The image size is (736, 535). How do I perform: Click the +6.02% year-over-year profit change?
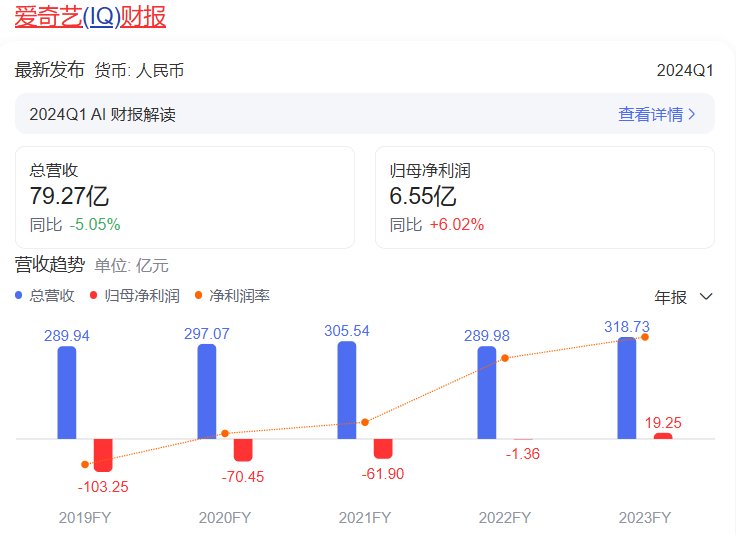457,224
